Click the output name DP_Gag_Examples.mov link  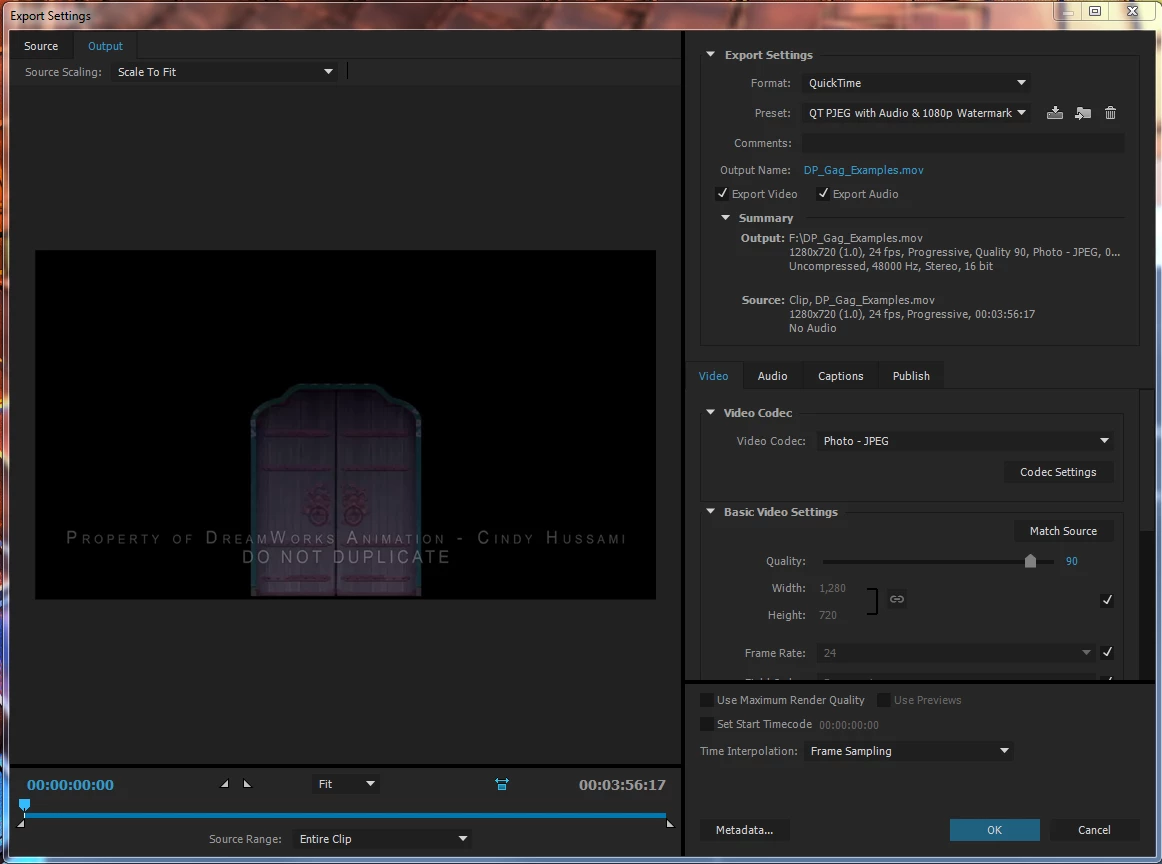click(863, 170)
